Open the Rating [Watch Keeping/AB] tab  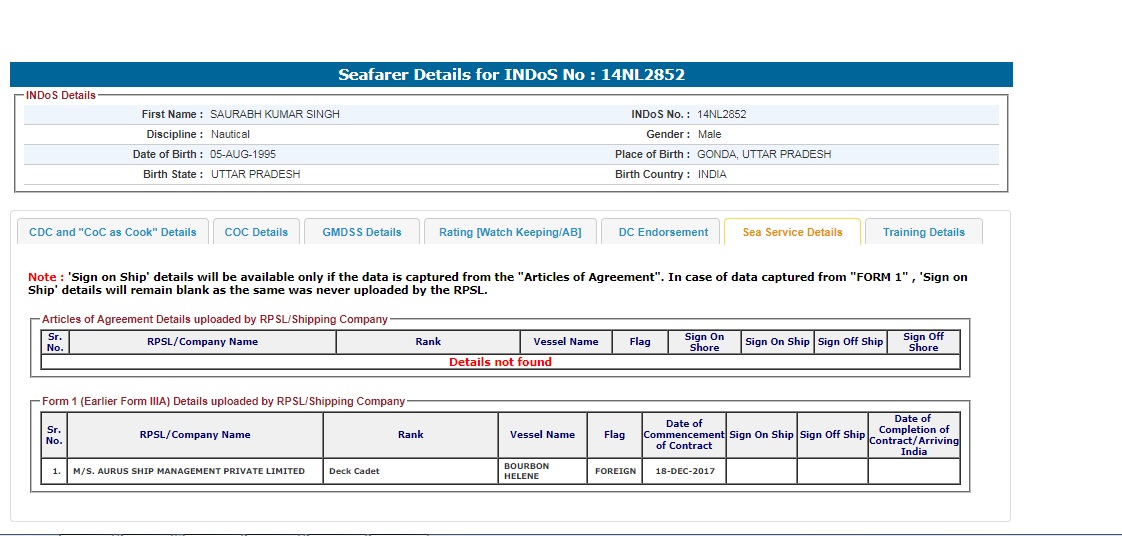point(510,232)
